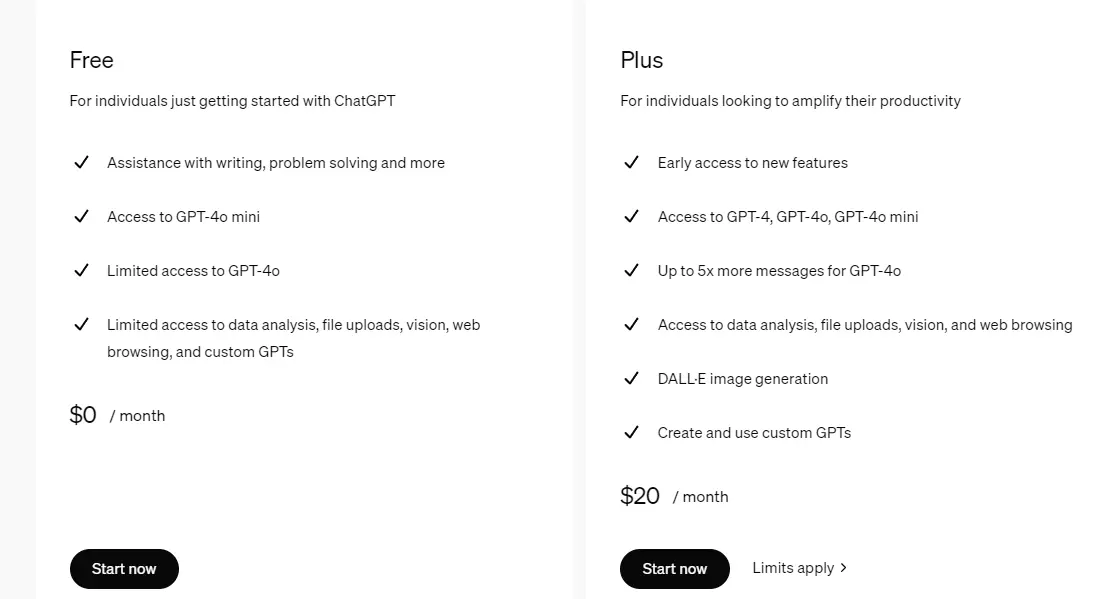The width and height of the screenshot is (1097, 599).
Task: Click the checkmark beside 'Access to GPT-4, GPT-4o'
Action: (632, 216)
